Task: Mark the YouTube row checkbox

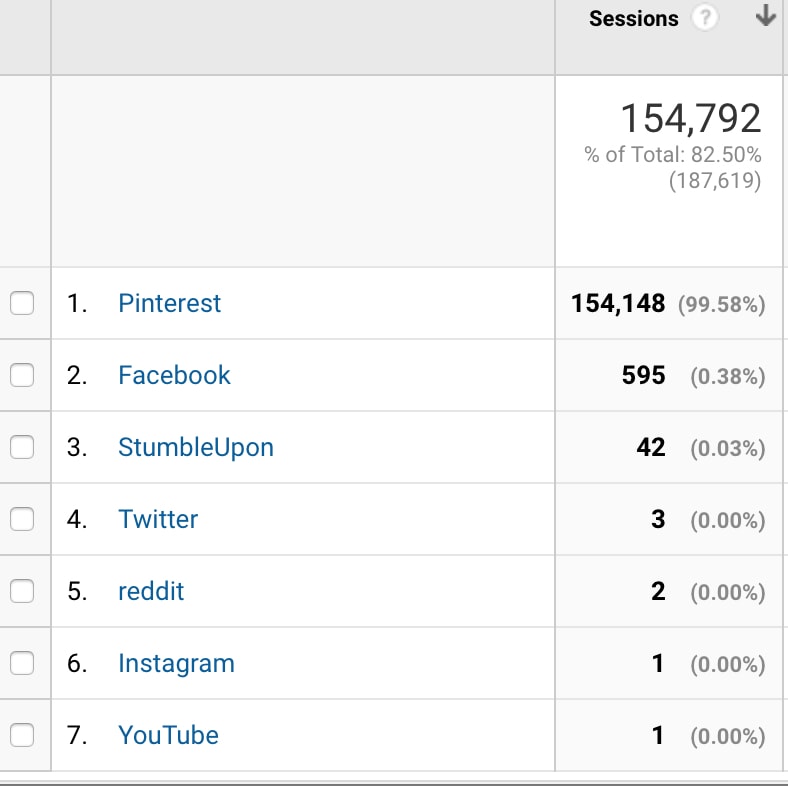Action: 22,735
